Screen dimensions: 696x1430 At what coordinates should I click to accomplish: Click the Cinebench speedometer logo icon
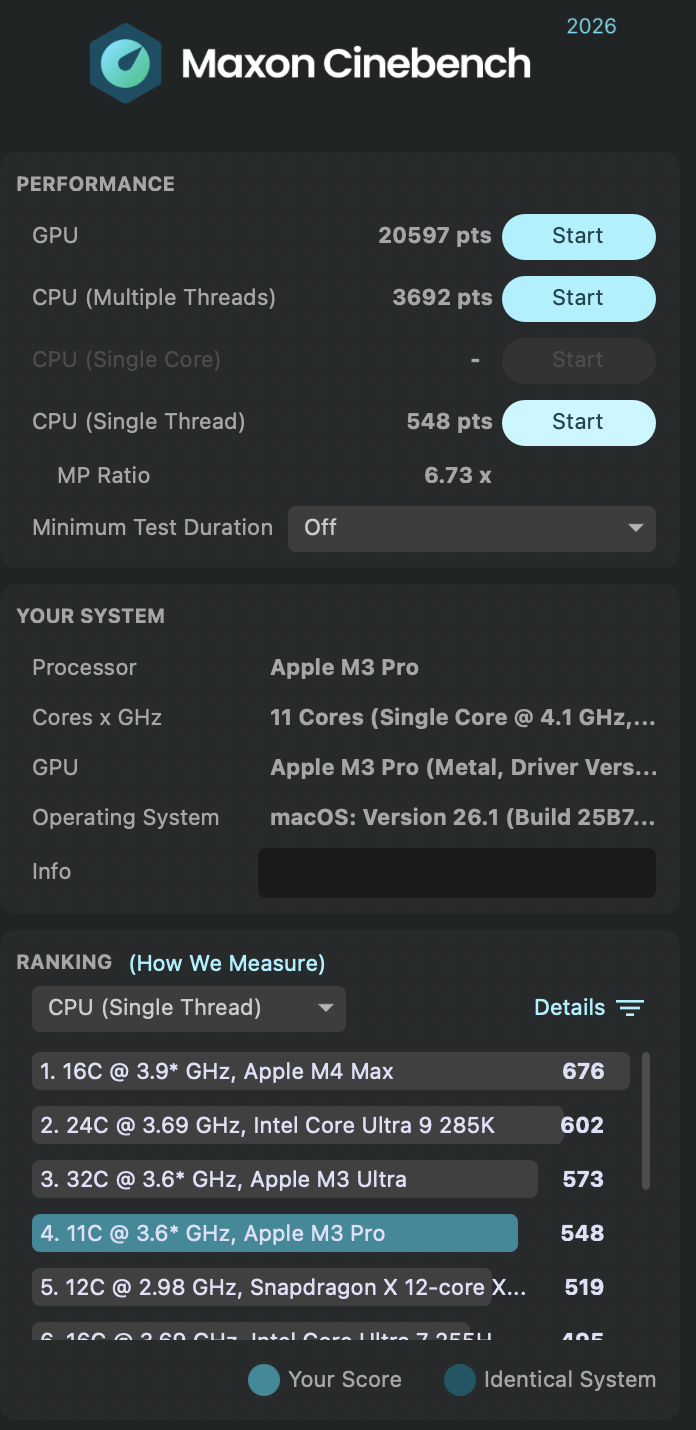tap(125, 63)
